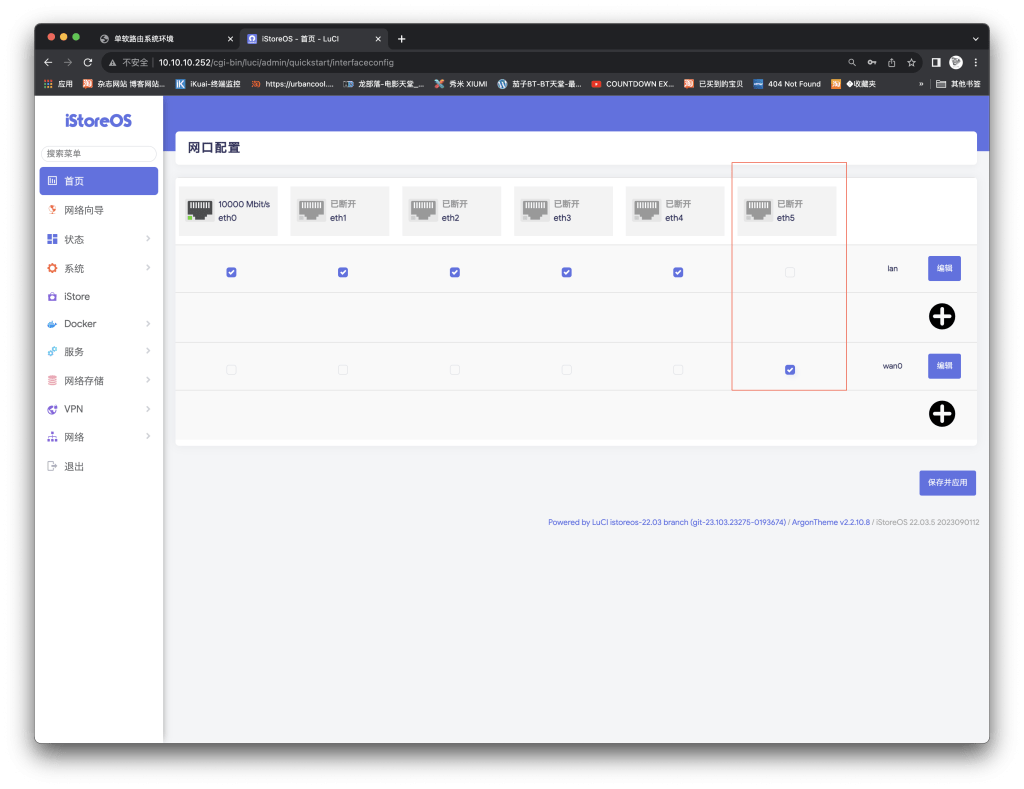Expand the 网络存储 sidebar menu

click(x=98, y=381)
